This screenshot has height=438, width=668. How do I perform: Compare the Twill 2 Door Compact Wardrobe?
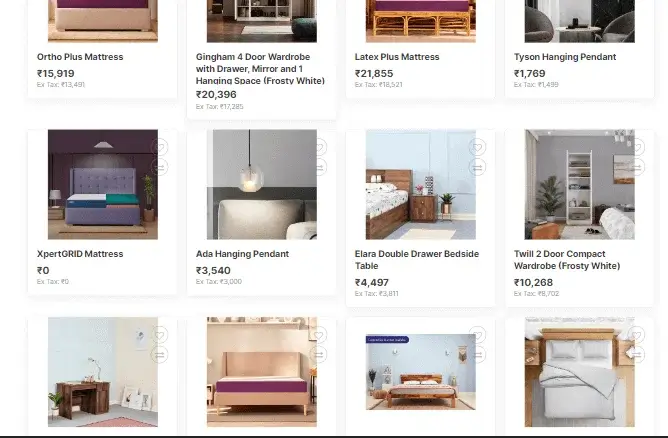(638, 167)
